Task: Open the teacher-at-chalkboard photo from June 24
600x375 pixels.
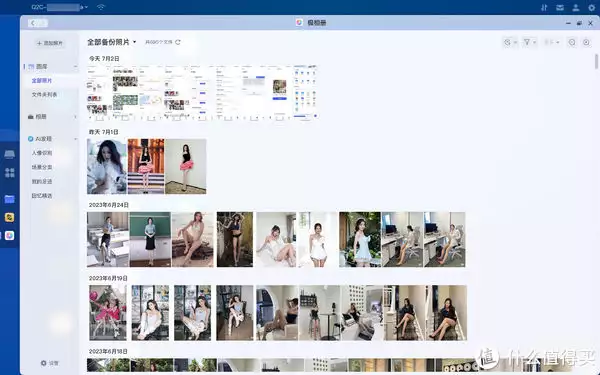Action: (x=150, y=240)
